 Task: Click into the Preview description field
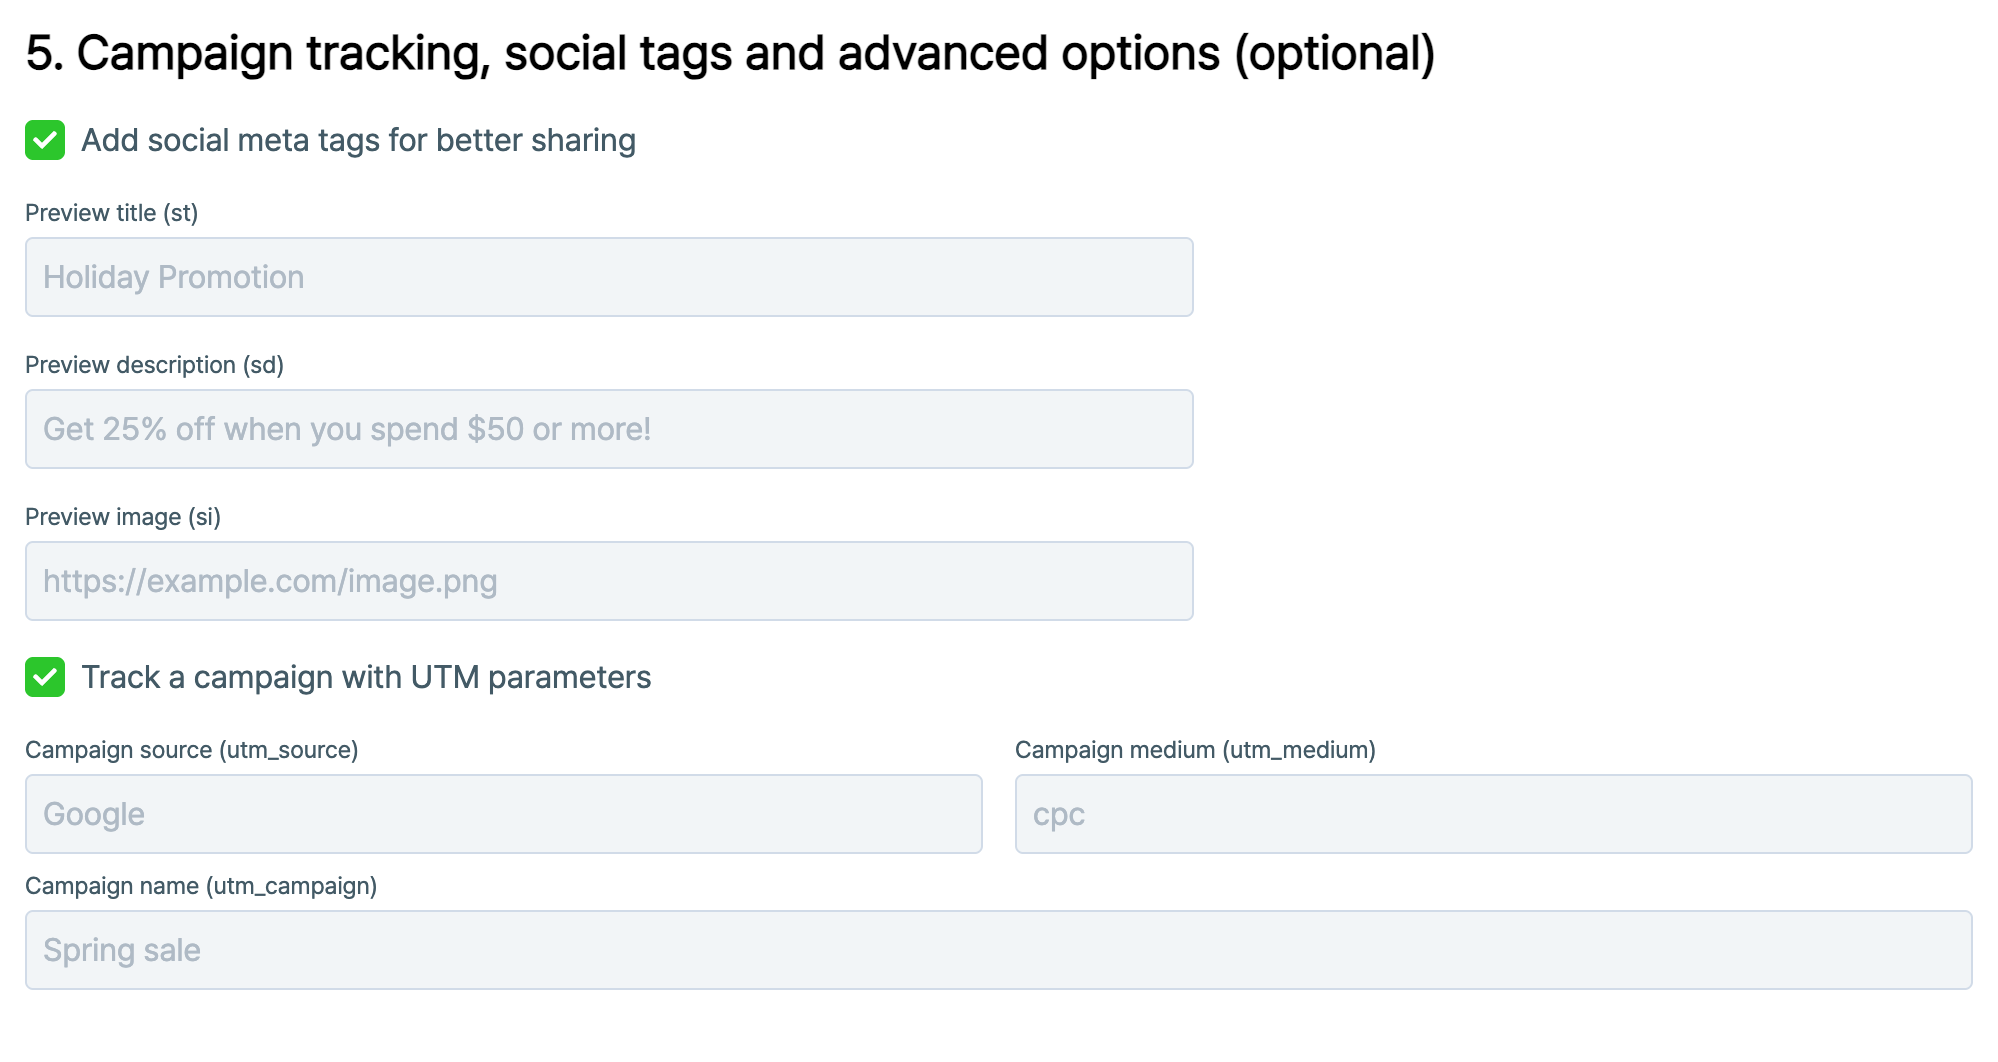pos(608,429)
